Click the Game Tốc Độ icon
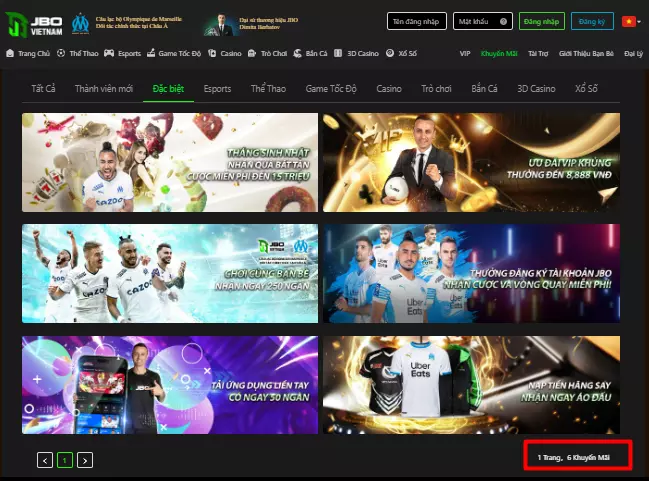 [x=151, y=53]
